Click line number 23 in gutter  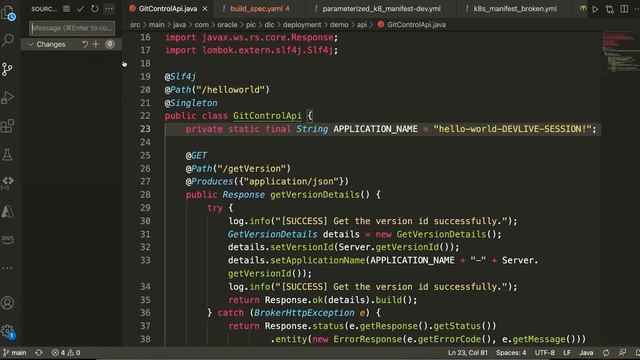pyautogui.click(x=145, y=129)
